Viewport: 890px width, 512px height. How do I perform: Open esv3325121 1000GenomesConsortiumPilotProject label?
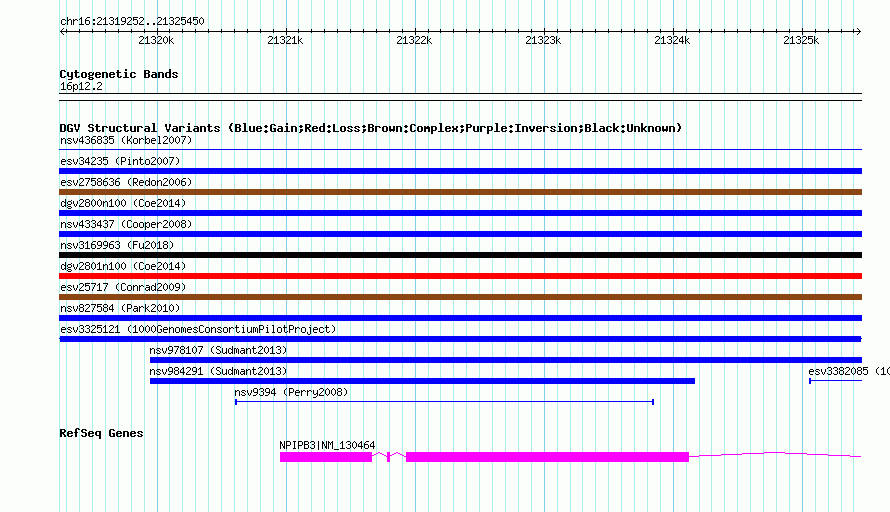point(198,329)
